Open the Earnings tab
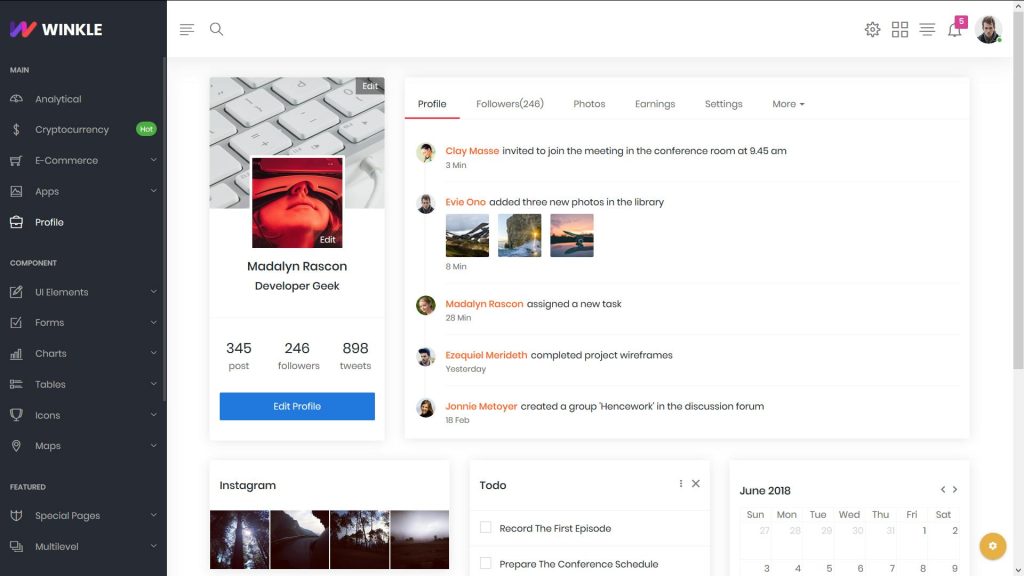This screenshot has height=576, width=1024. (x=655, y=103)
